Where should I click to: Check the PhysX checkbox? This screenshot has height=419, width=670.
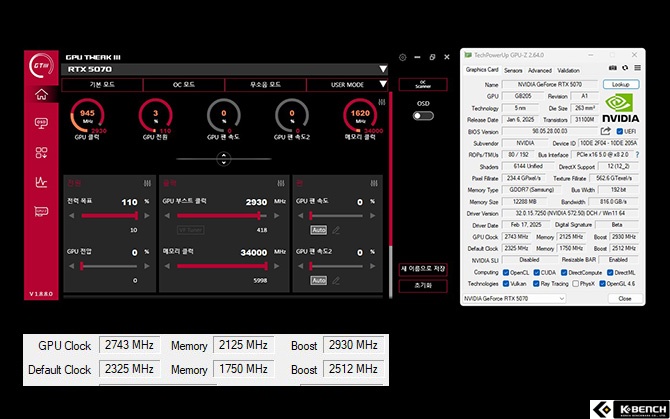(576, 284)
